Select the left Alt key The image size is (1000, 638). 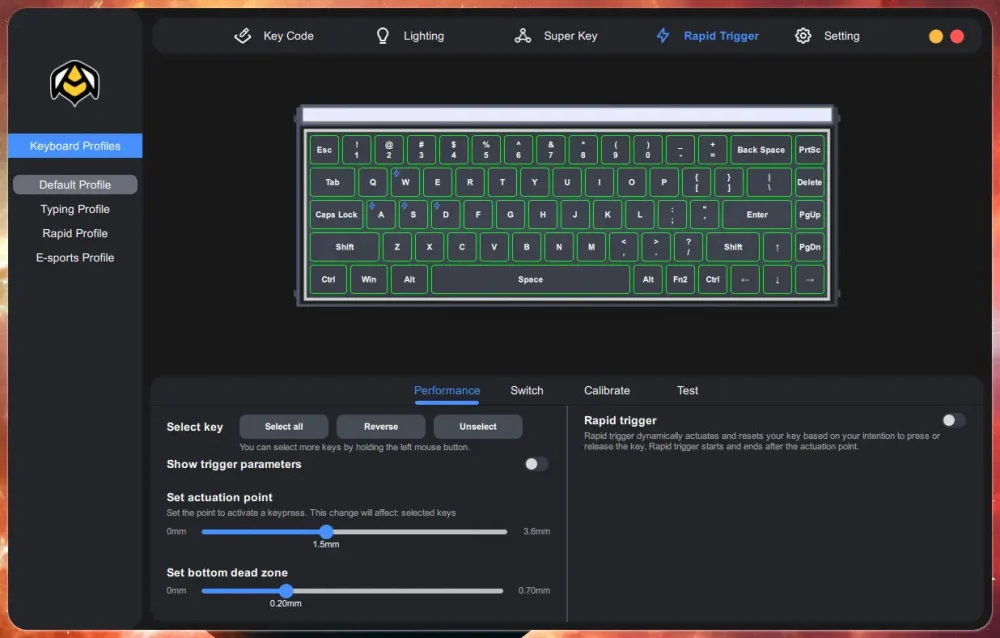pos(409,279)
